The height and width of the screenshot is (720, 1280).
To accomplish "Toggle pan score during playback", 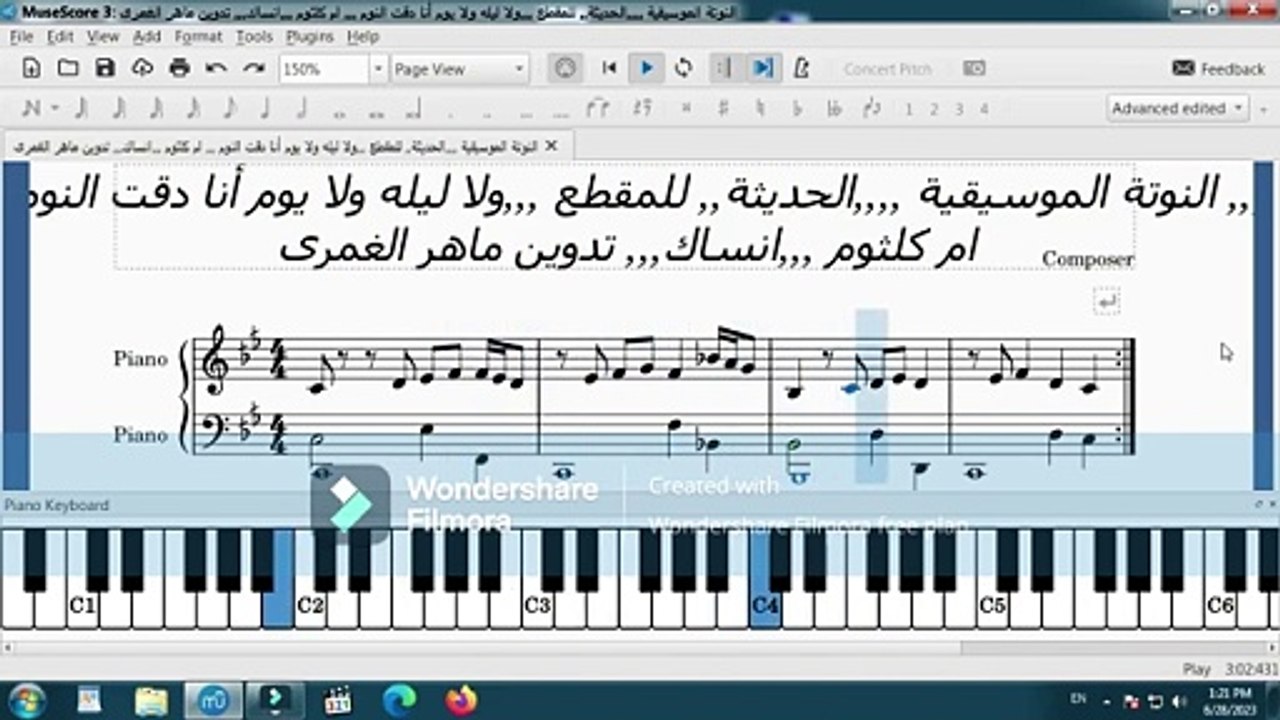I will (763, 68).
